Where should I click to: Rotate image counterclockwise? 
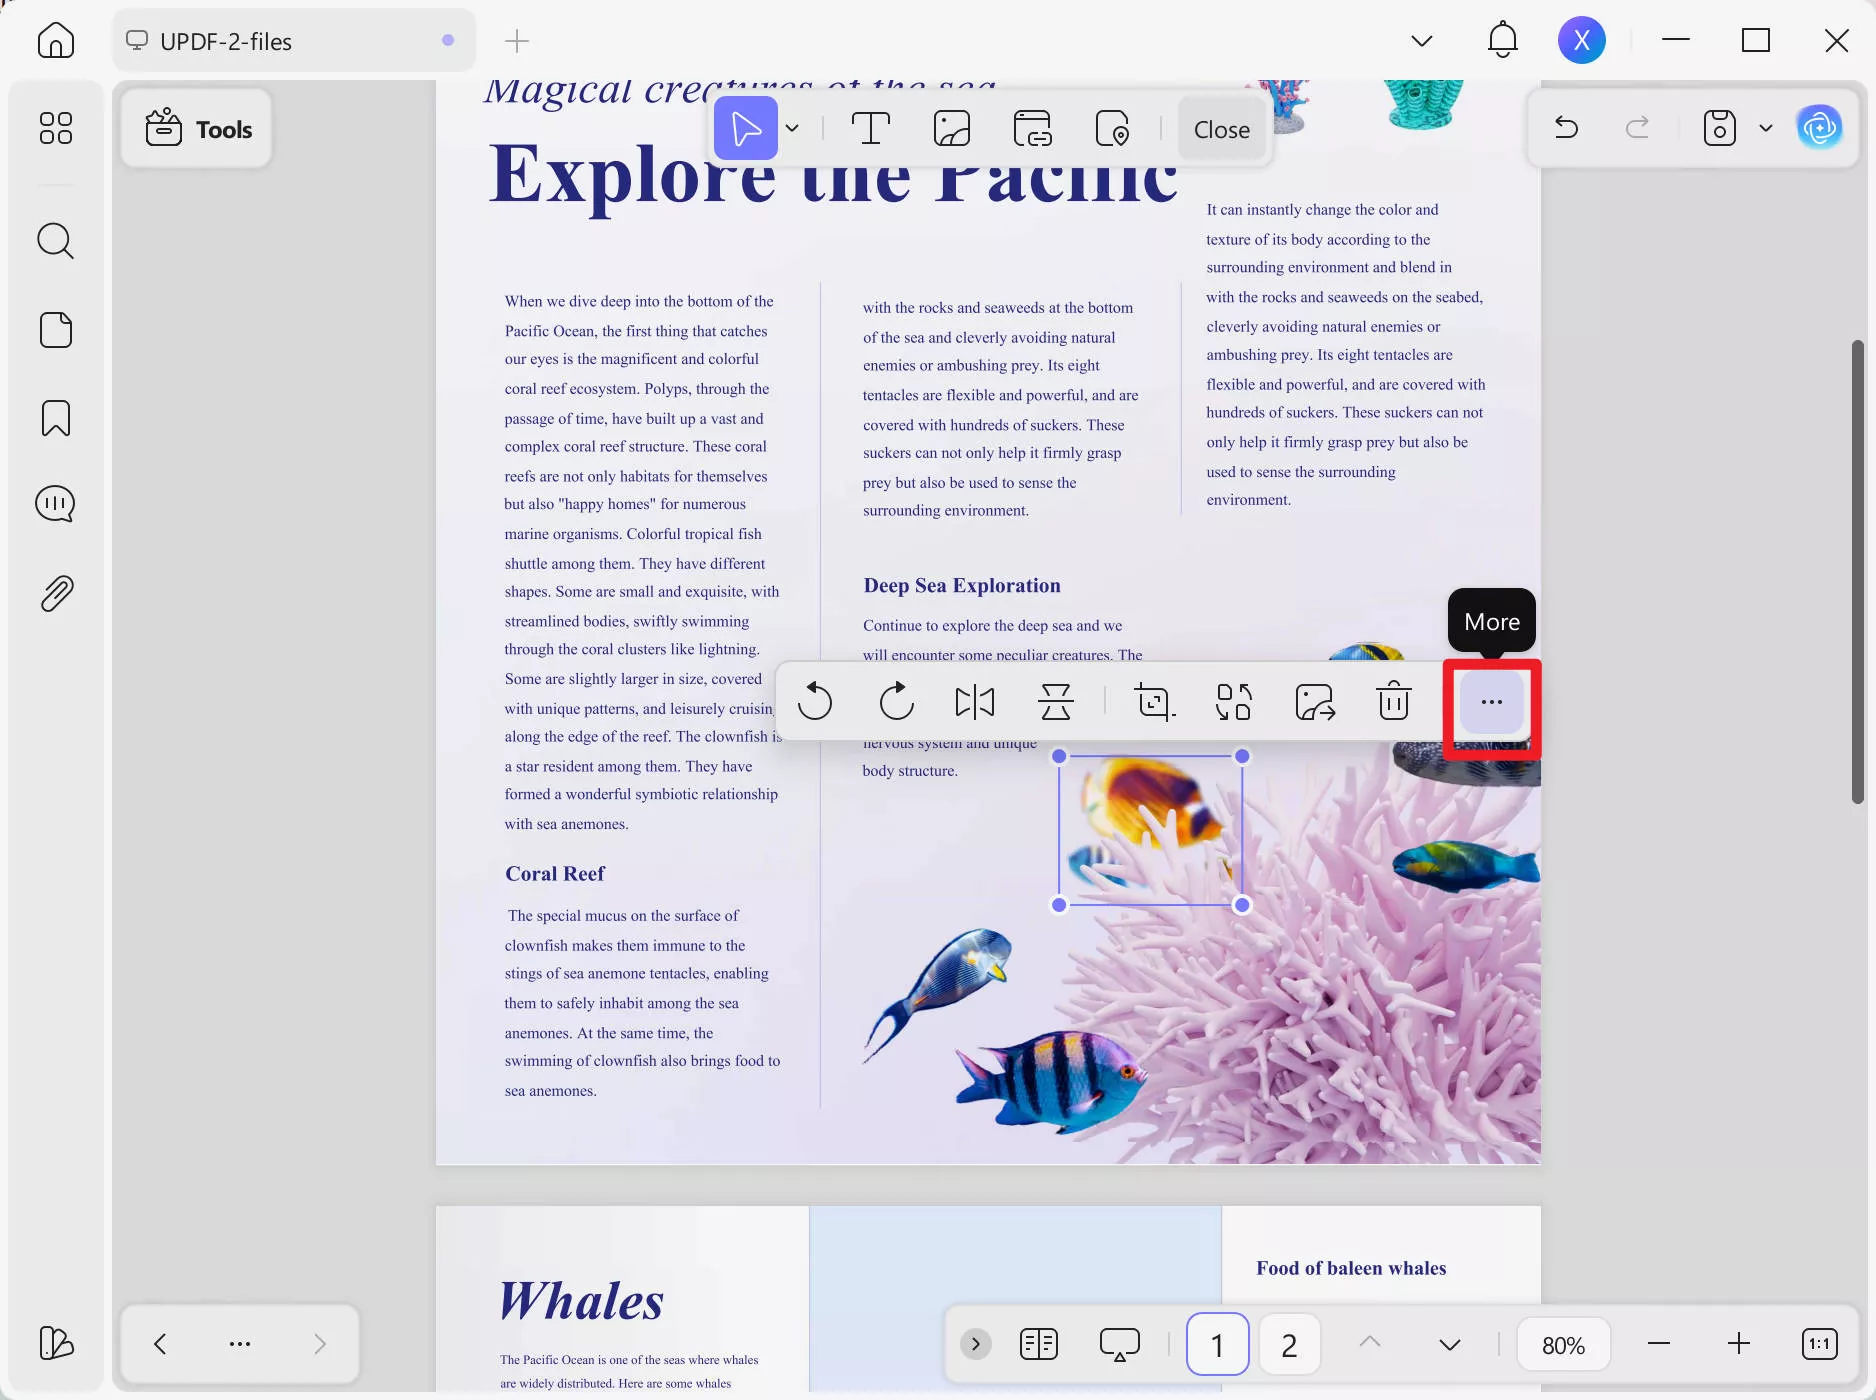(x=815, y=701)
